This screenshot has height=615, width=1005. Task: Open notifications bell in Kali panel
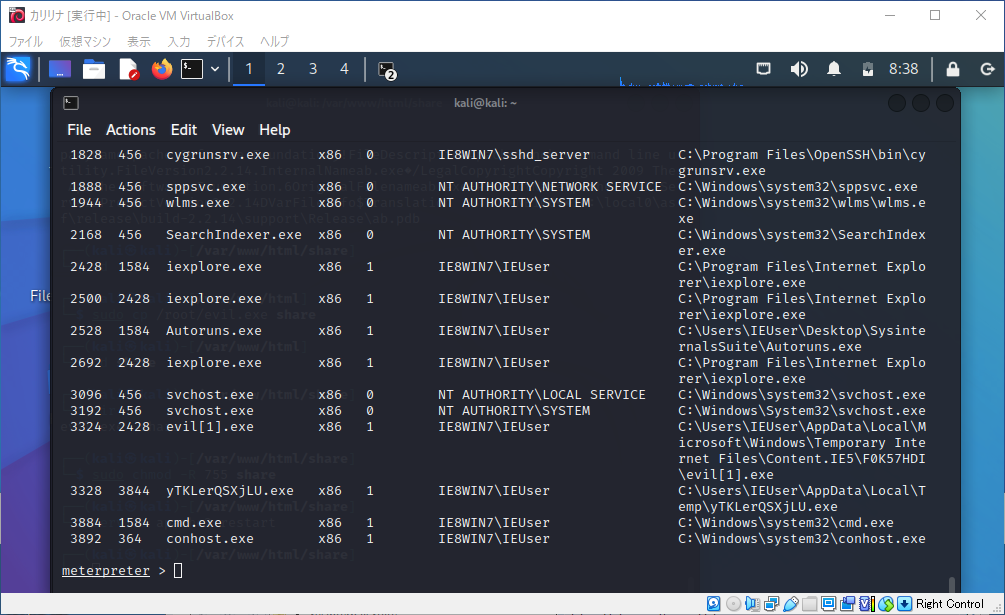[x=834, y=69]
